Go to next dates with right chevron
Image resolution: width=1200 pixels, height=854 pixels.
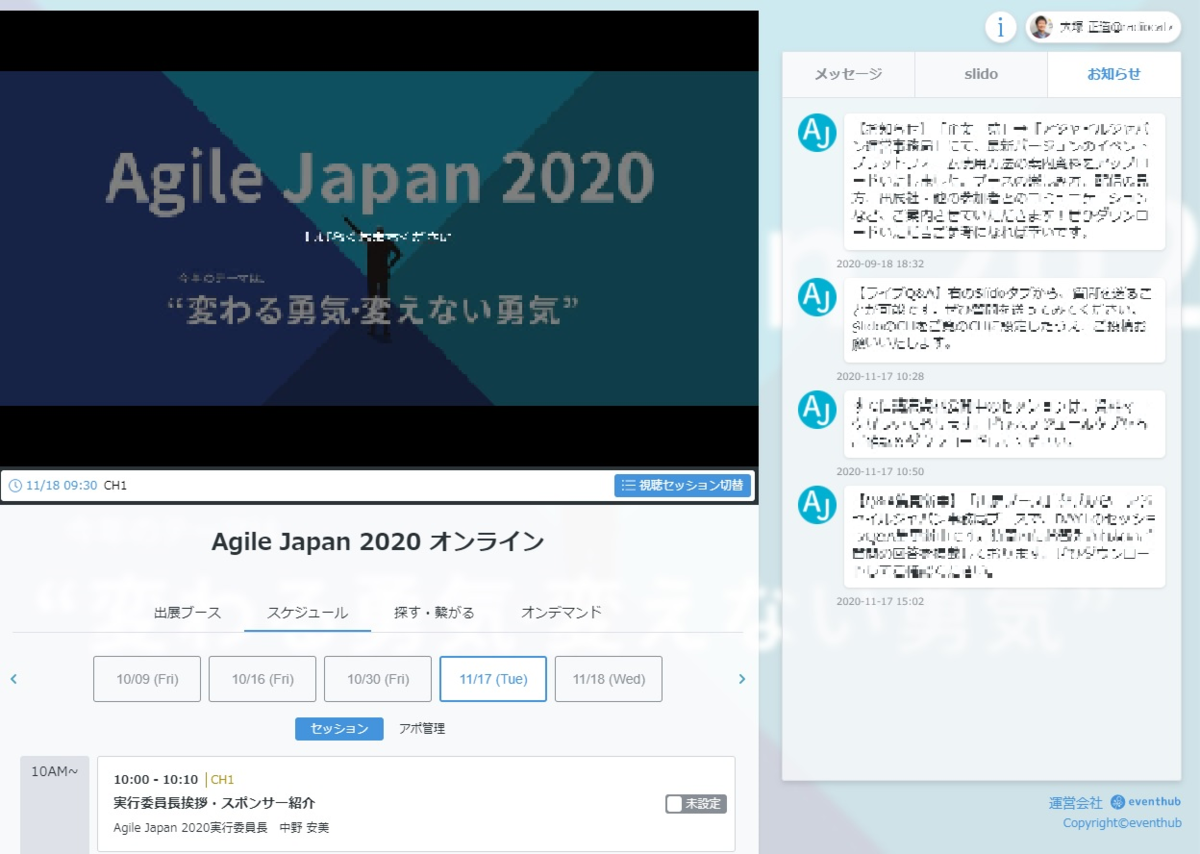(742, 679)
